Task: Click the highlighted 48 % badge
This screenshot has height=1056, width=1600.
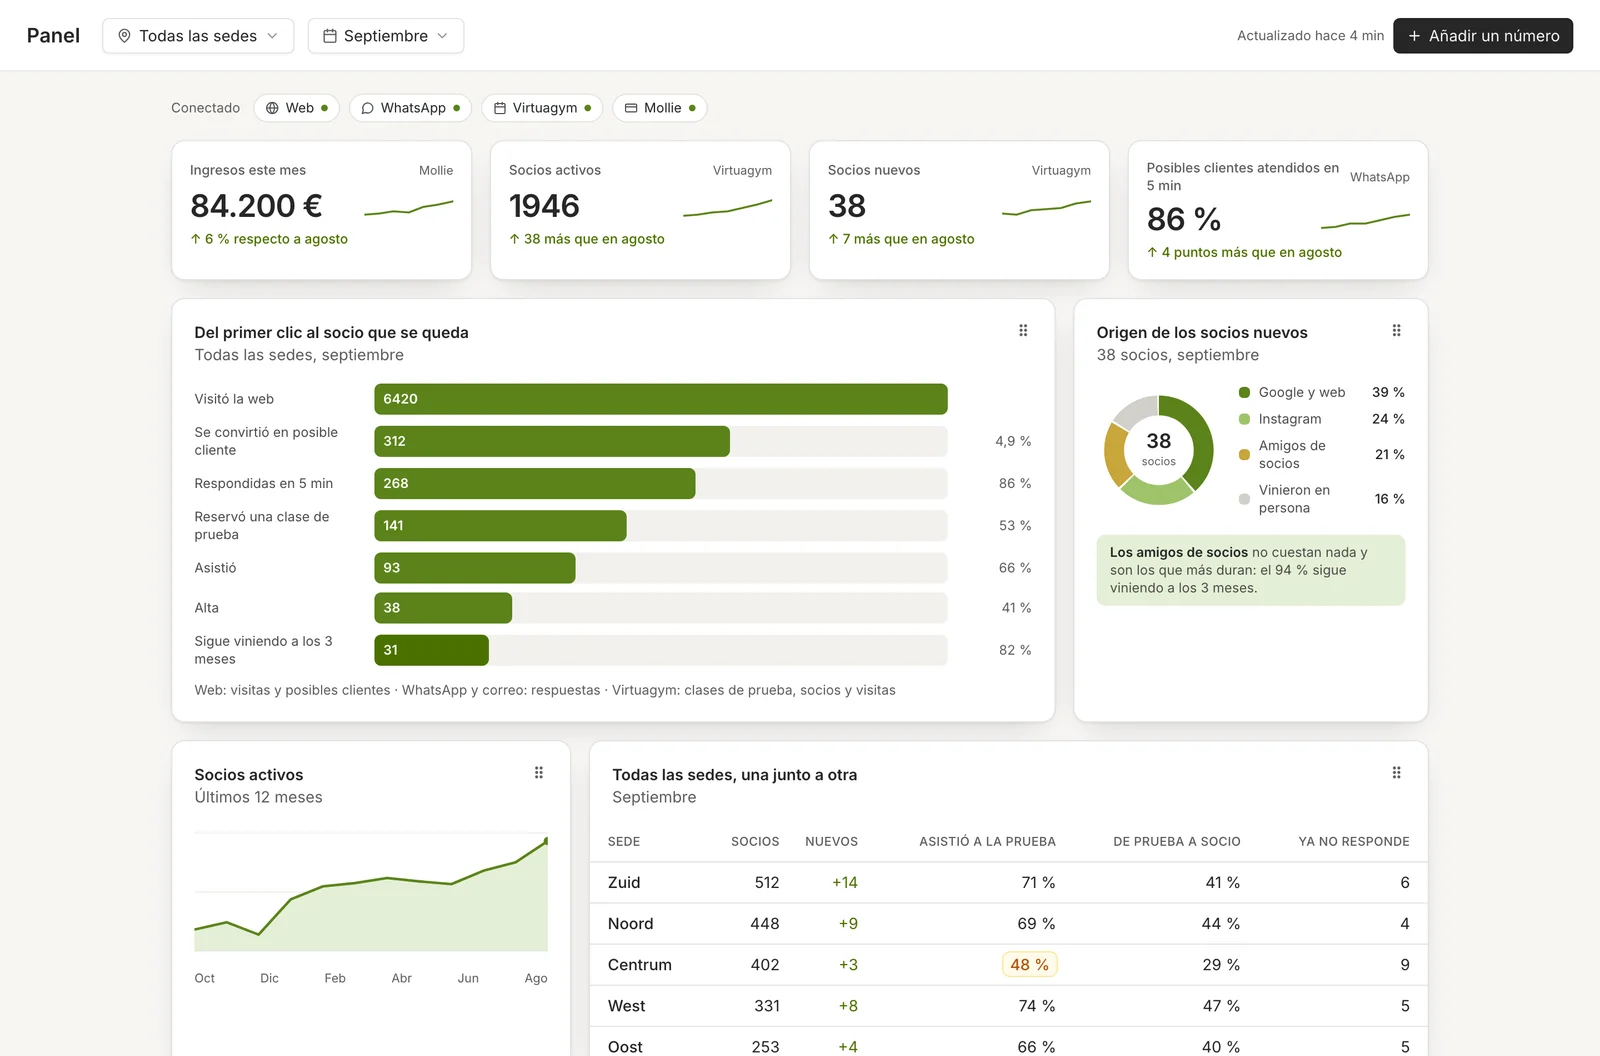Action: pos(1029,965)
